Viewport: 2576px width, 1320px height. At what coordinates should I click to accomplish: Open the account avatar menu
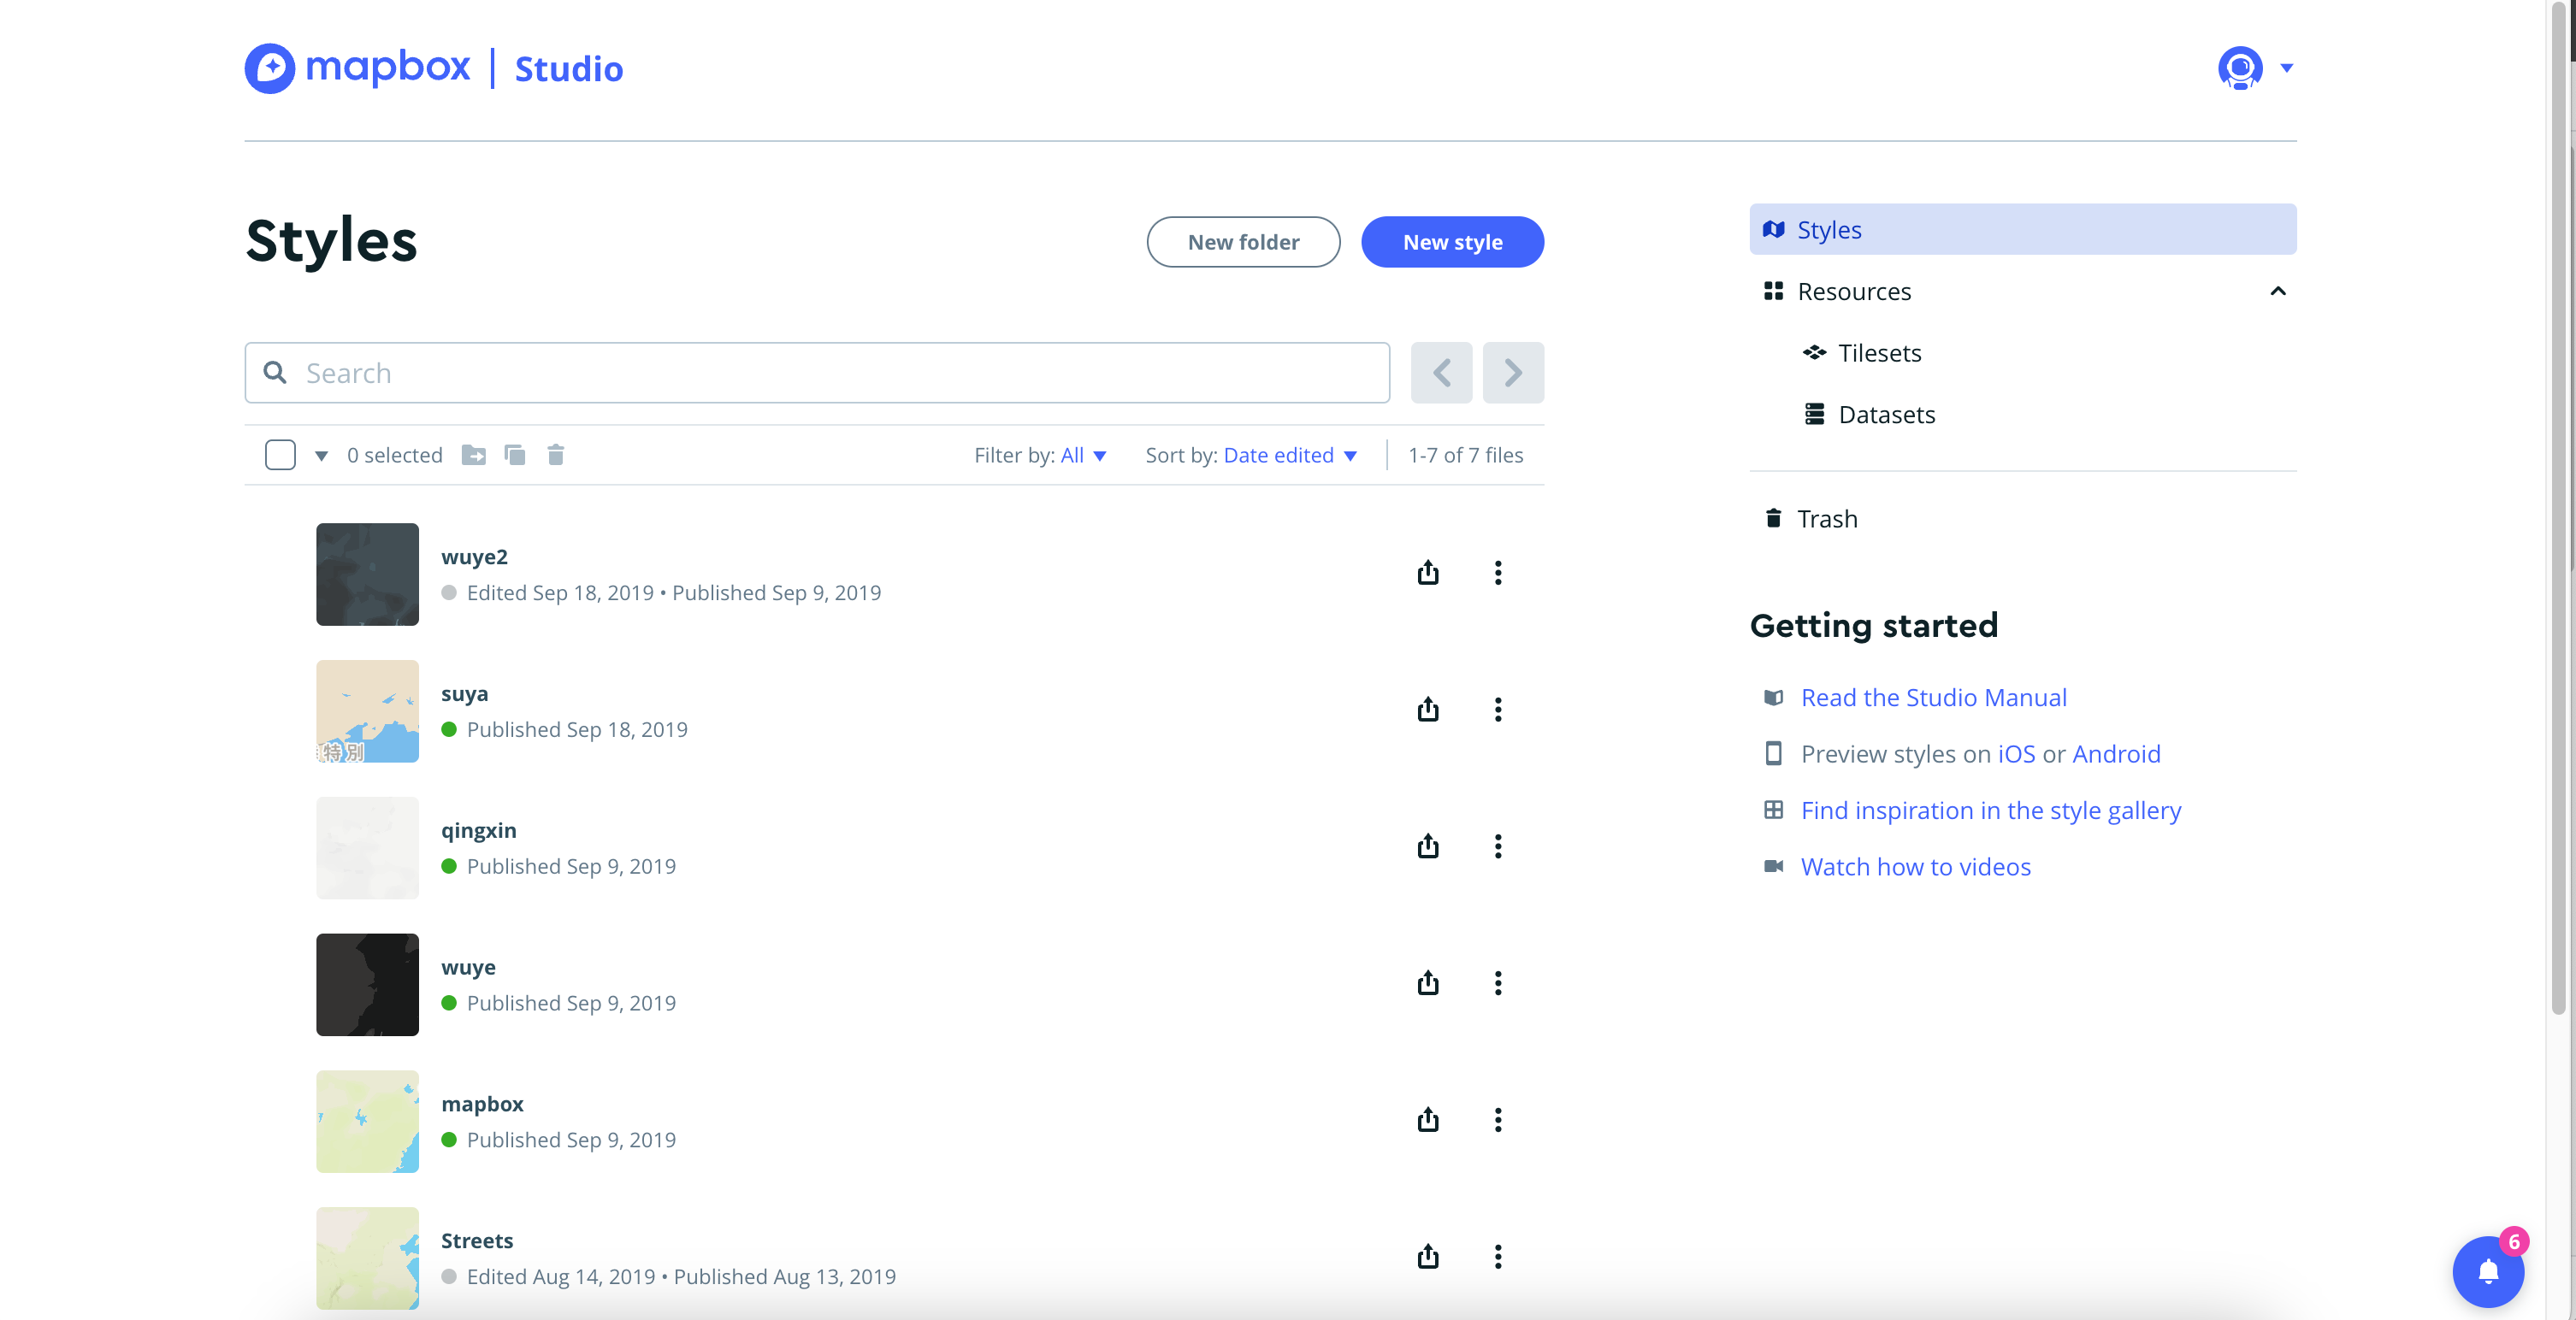tap(2243, 68)
